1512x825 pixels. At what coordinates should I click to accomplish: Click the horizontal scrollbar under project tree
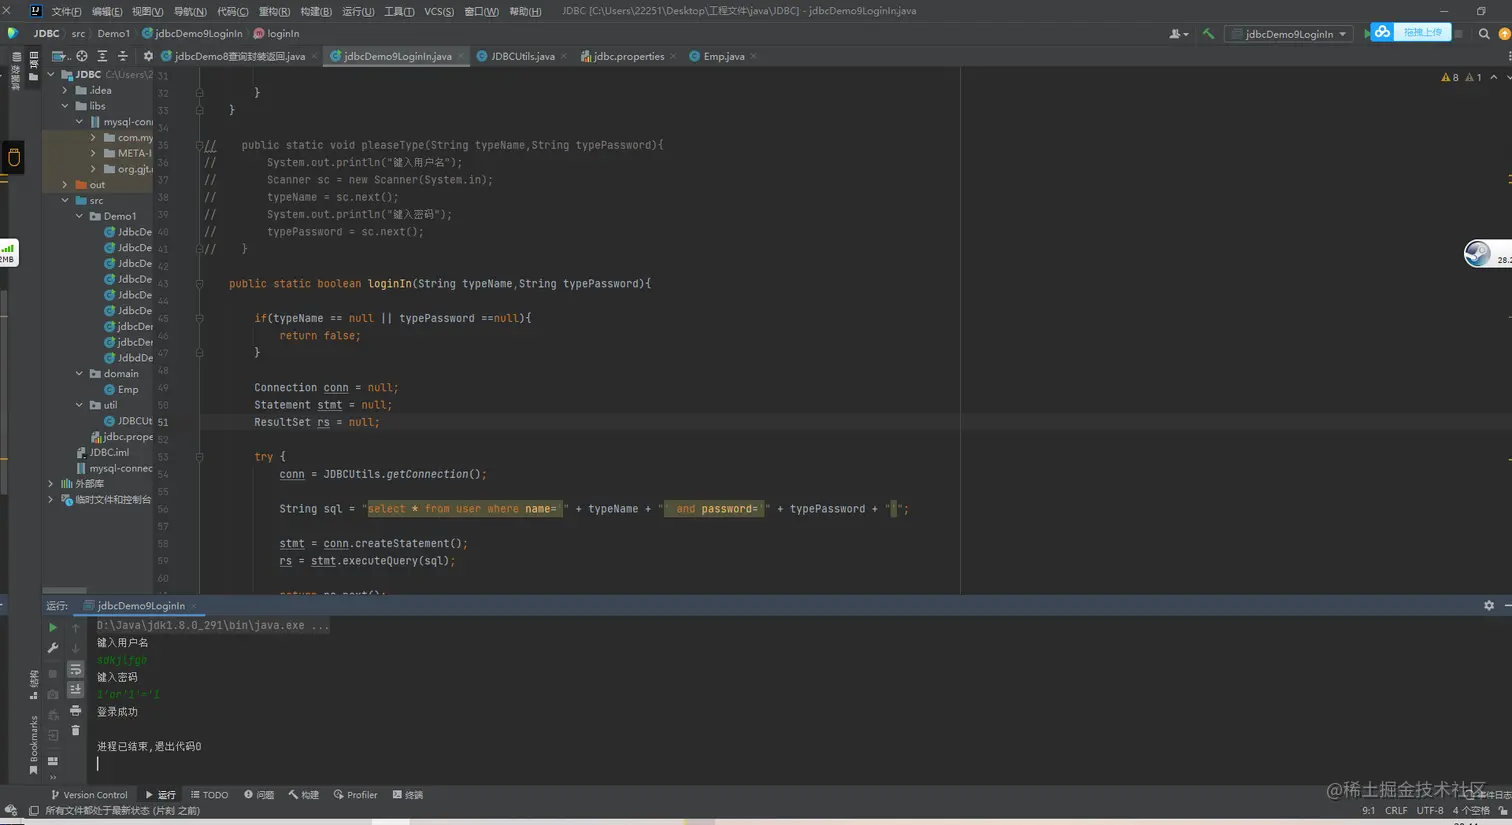(x=65, y=591)
